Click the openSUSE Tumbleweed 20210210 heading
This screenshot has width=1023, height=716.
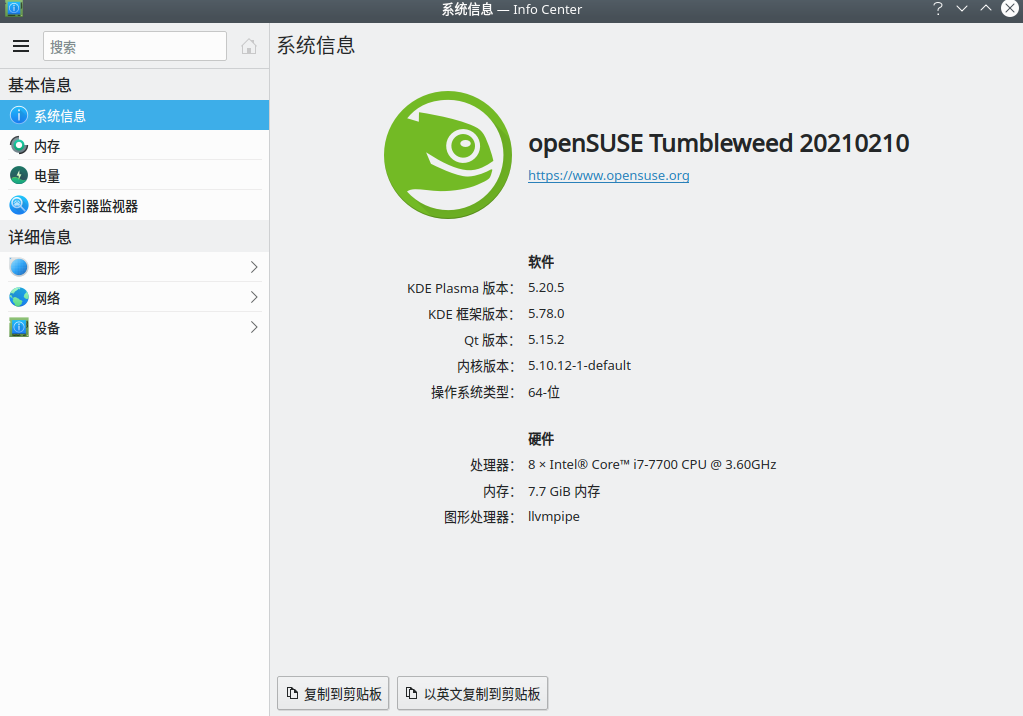pyautogui.click(x=718, y=143)
